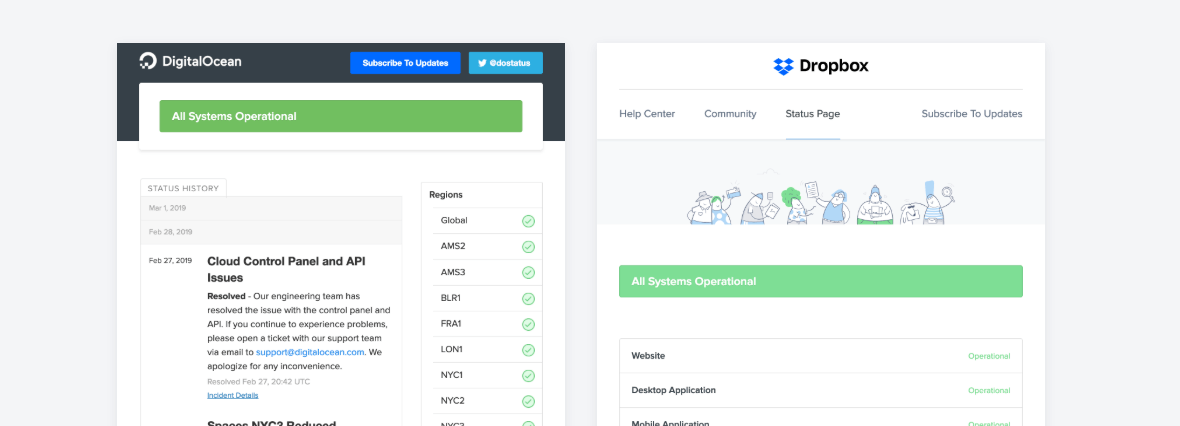This screenshot has height=426, width=1180.
Task: Click the LON1 region label
Action: coord(452,349)
